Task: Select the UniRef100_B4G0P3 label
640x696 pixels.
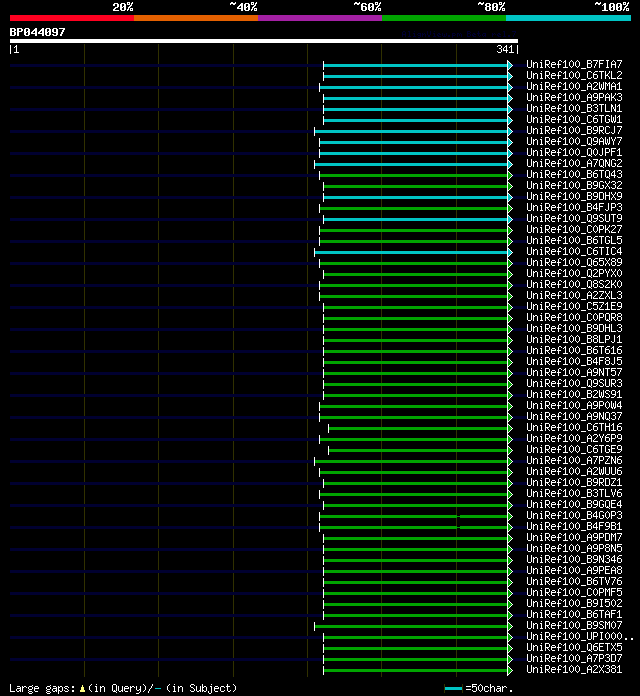Action: (574, 515)
